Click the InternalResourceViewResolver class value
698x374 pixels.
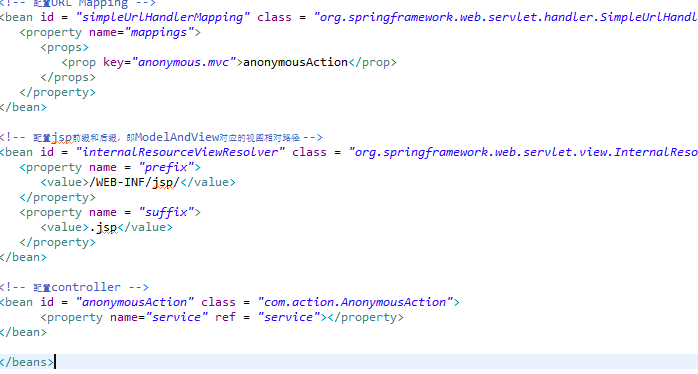tap(523, 152)
